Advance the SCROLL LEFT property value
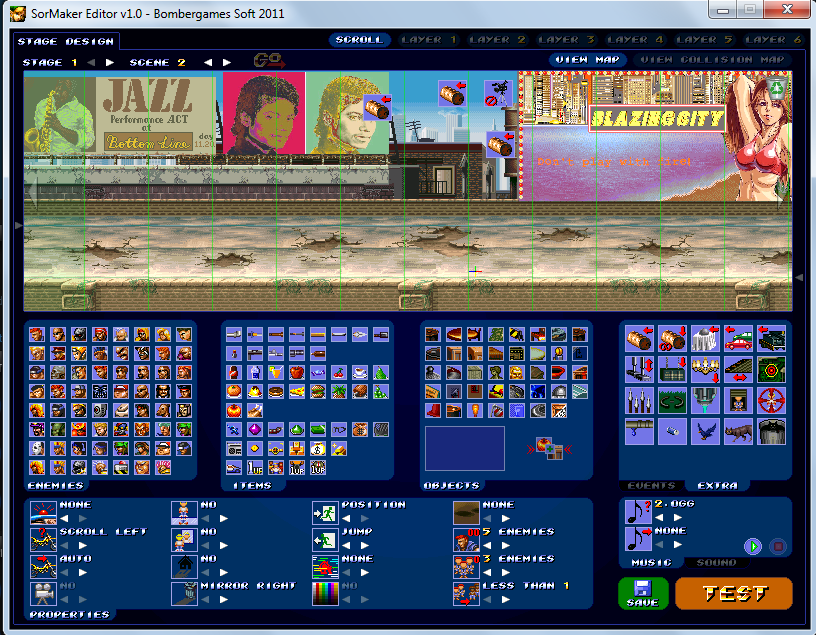816x635 pixels. click(x=83, y=545)
